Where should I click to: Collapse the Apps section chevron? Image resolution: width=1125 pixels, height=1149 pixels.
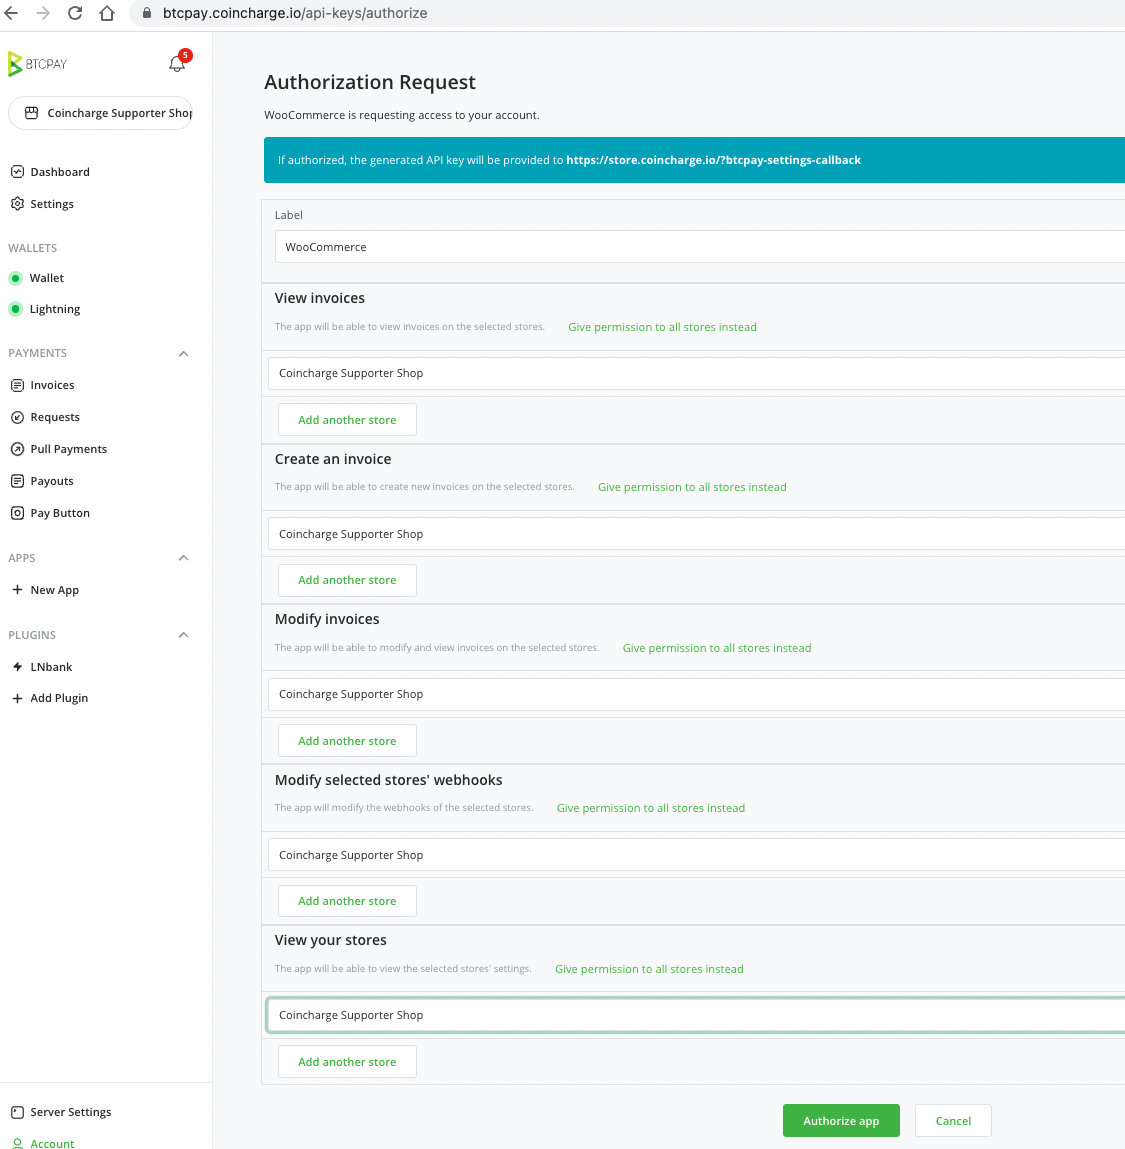[x=184, y=558]
